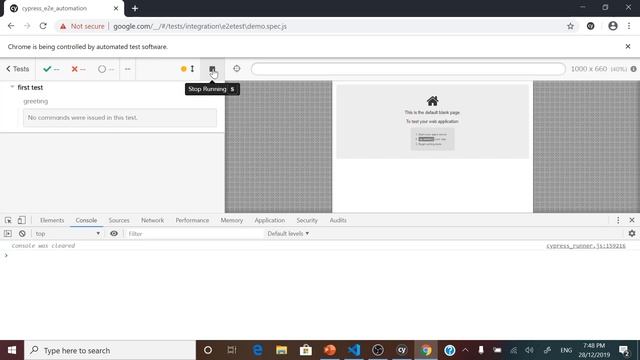This screenshot has height=360, width=640.
Task: Activate inspect element picker icon
Action: click(x=8, y=220)
